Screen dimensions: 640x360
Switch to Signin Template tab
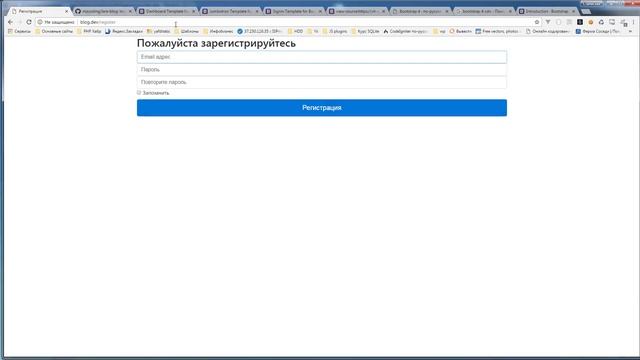(x=292, y=11)
